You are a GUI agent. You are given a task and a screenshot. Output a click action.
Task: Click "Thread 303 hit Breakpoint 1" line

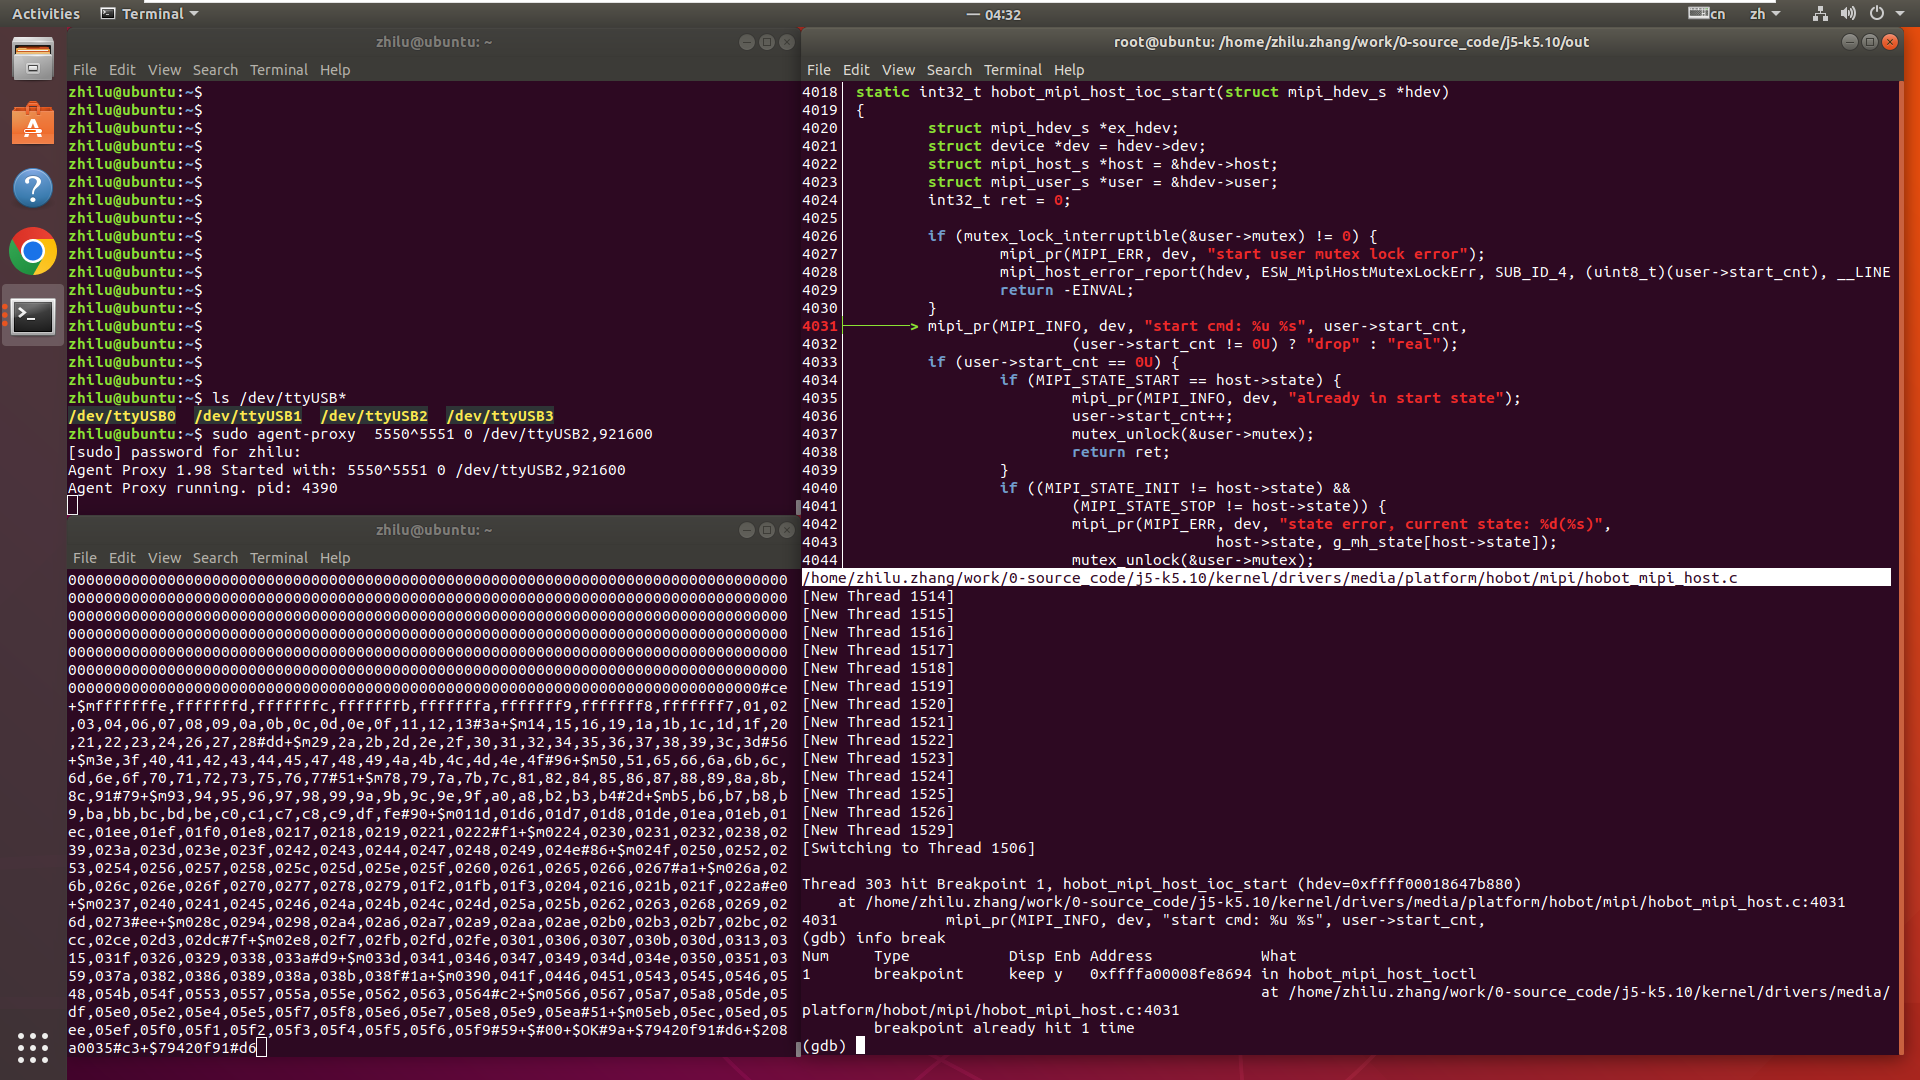pyautogui.click(x=1161, y=884)
